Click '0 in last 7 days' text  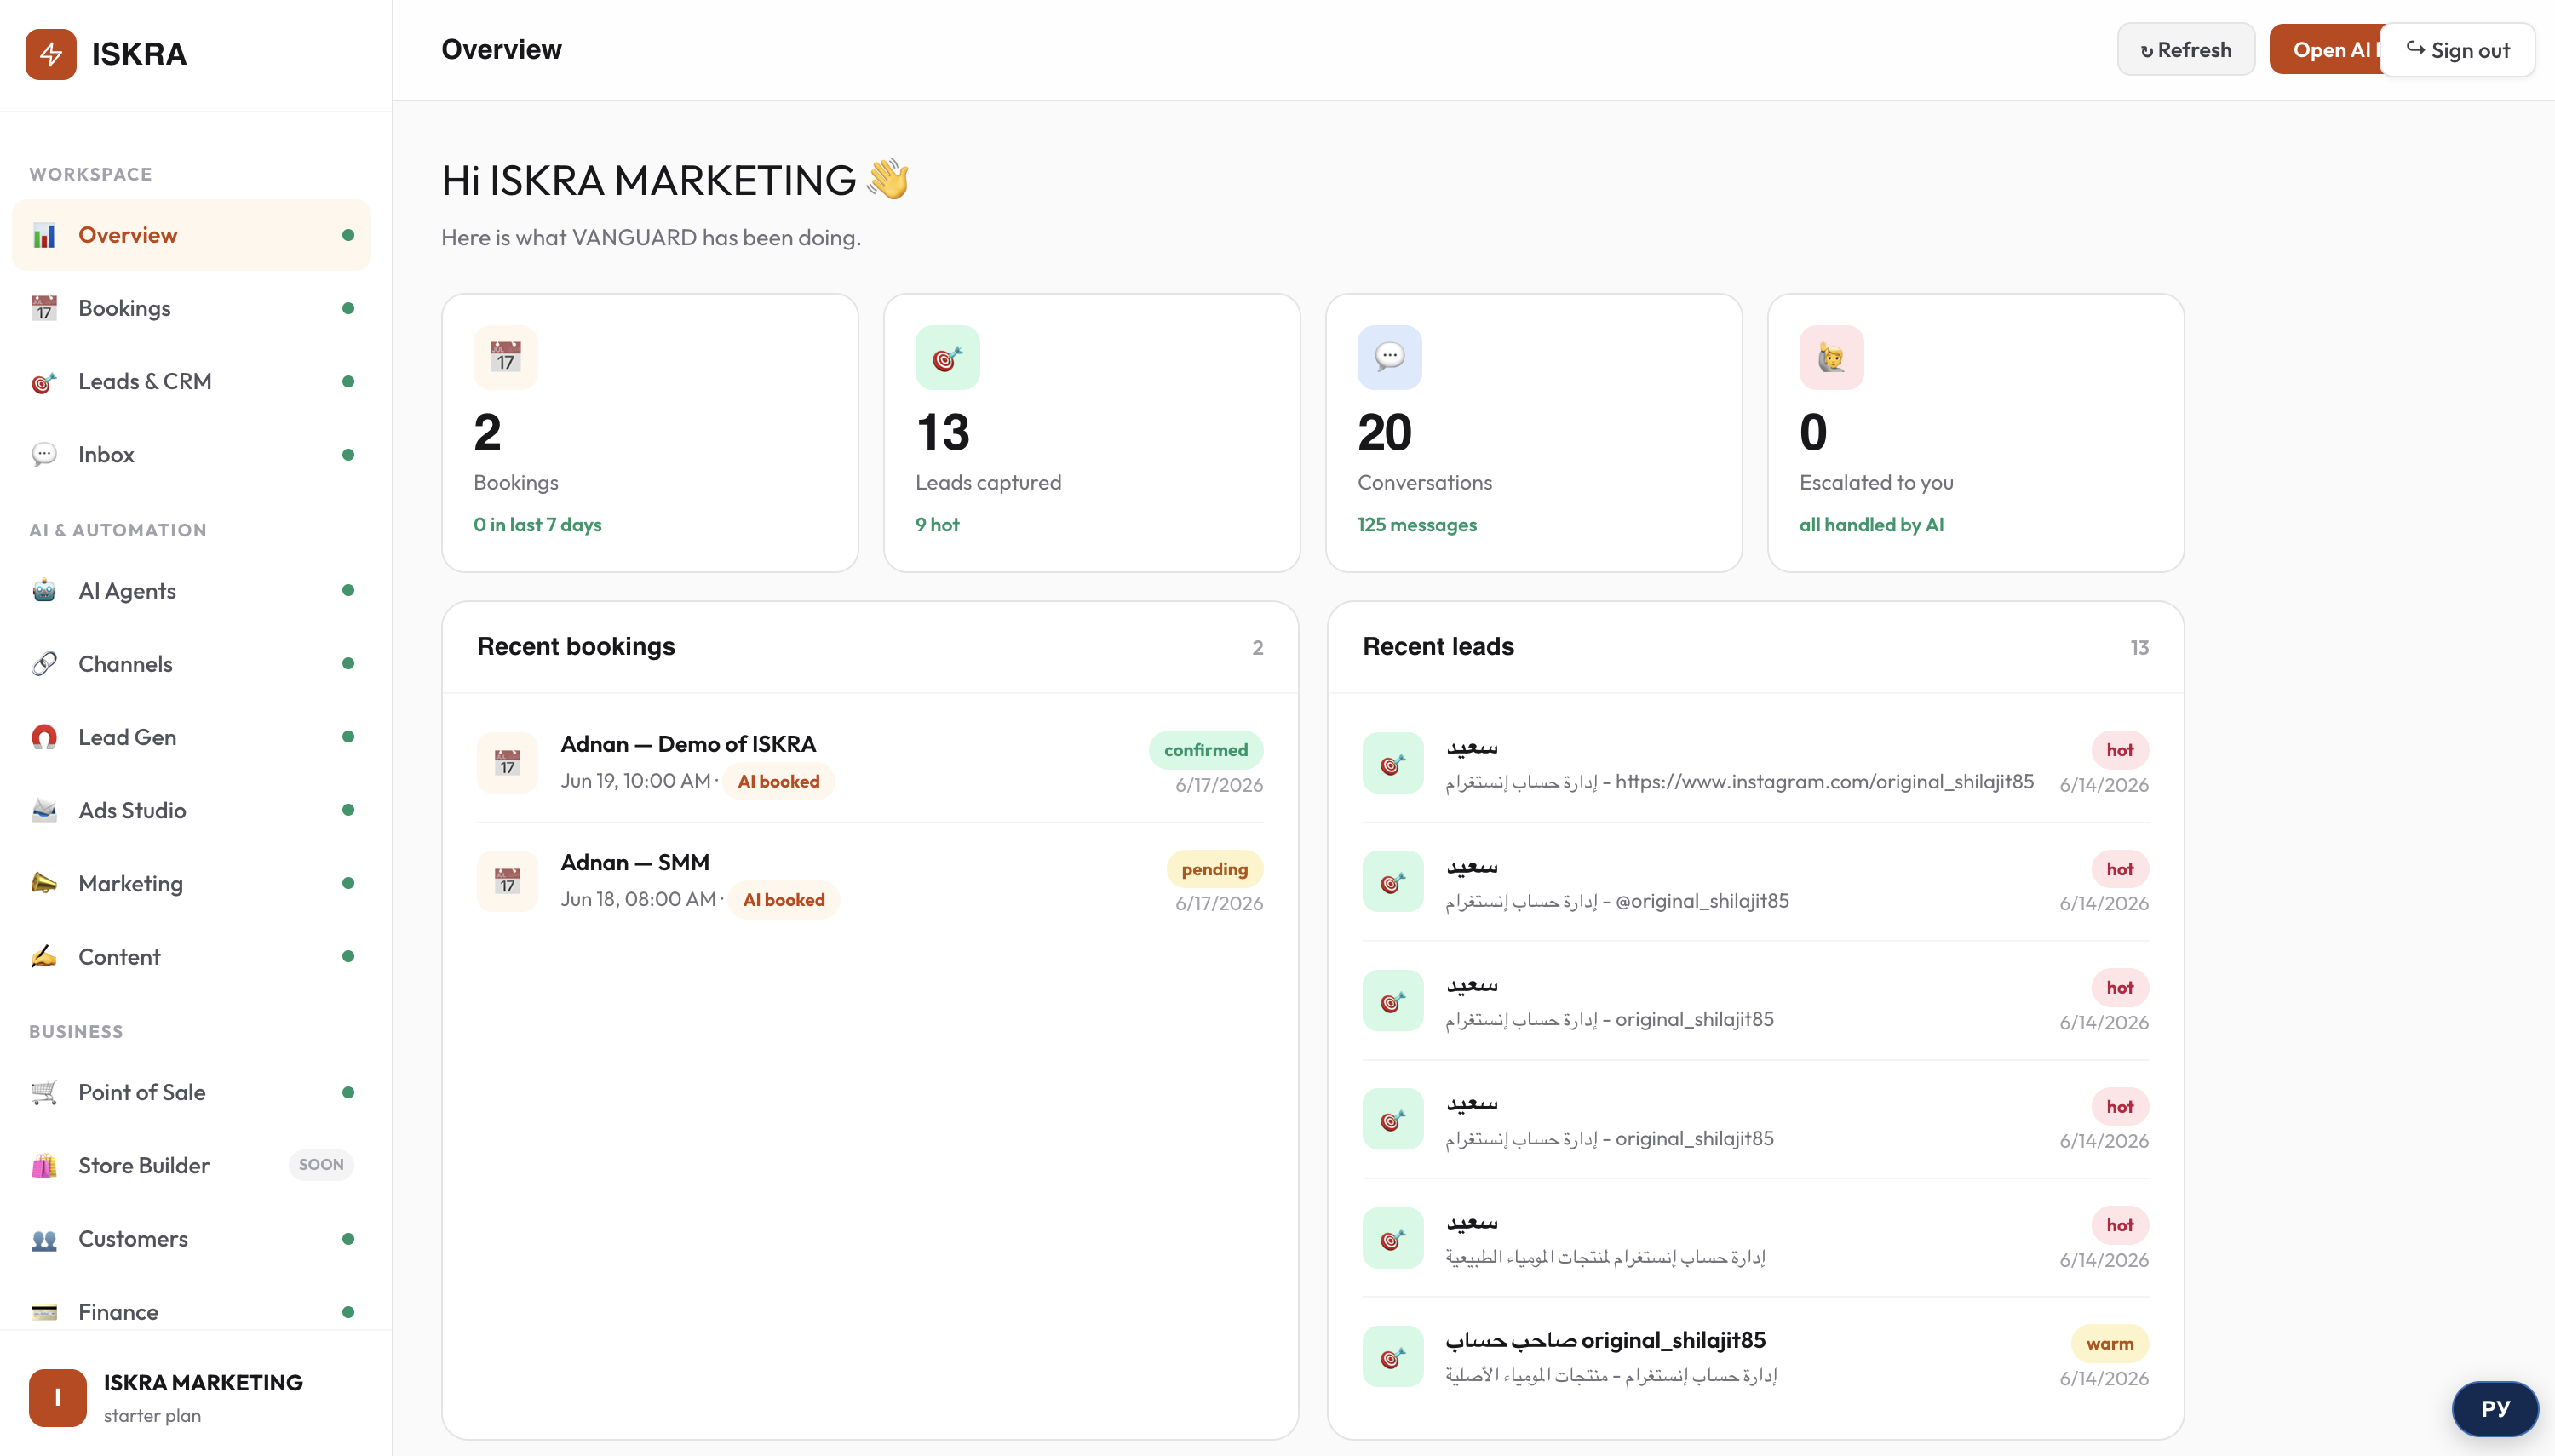[537, 524]
